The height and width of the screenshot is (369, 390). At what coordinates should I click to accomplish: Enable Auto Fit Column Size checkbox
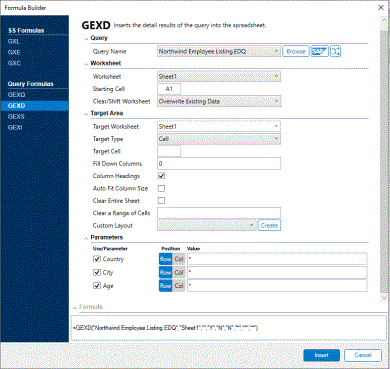coord(161,188)
